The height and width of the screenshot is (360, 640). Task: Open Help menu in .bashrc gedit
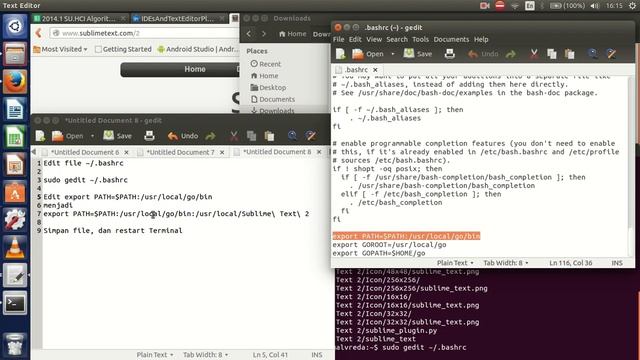pos(481,40)
